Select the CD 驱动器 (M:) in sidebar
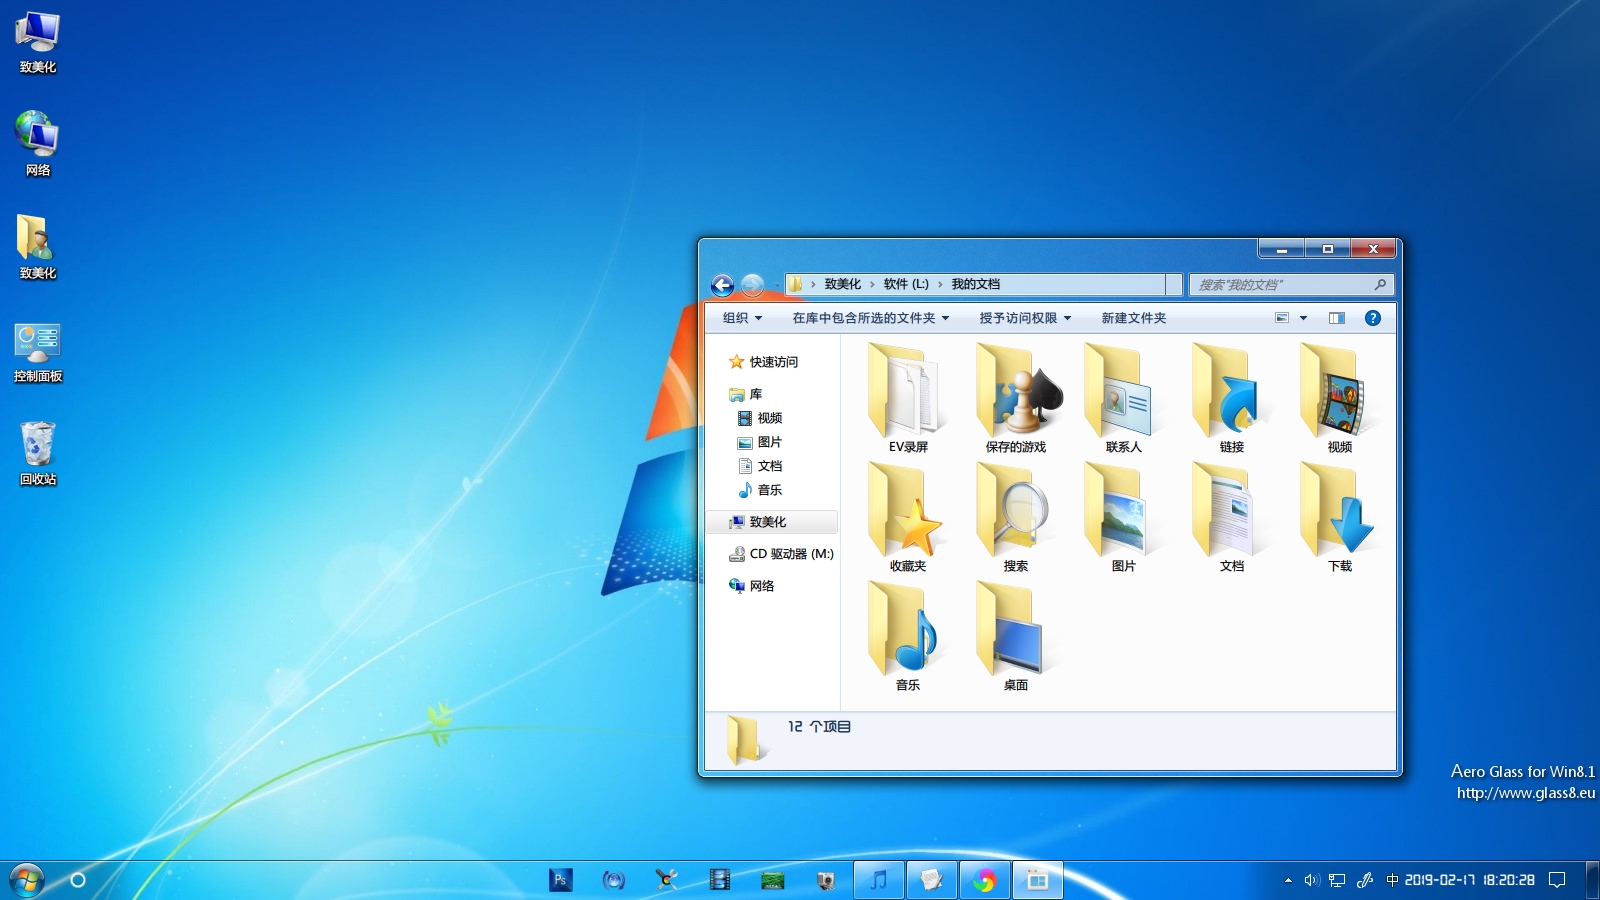Screen dimensions: 1600x900 point(788,553)
